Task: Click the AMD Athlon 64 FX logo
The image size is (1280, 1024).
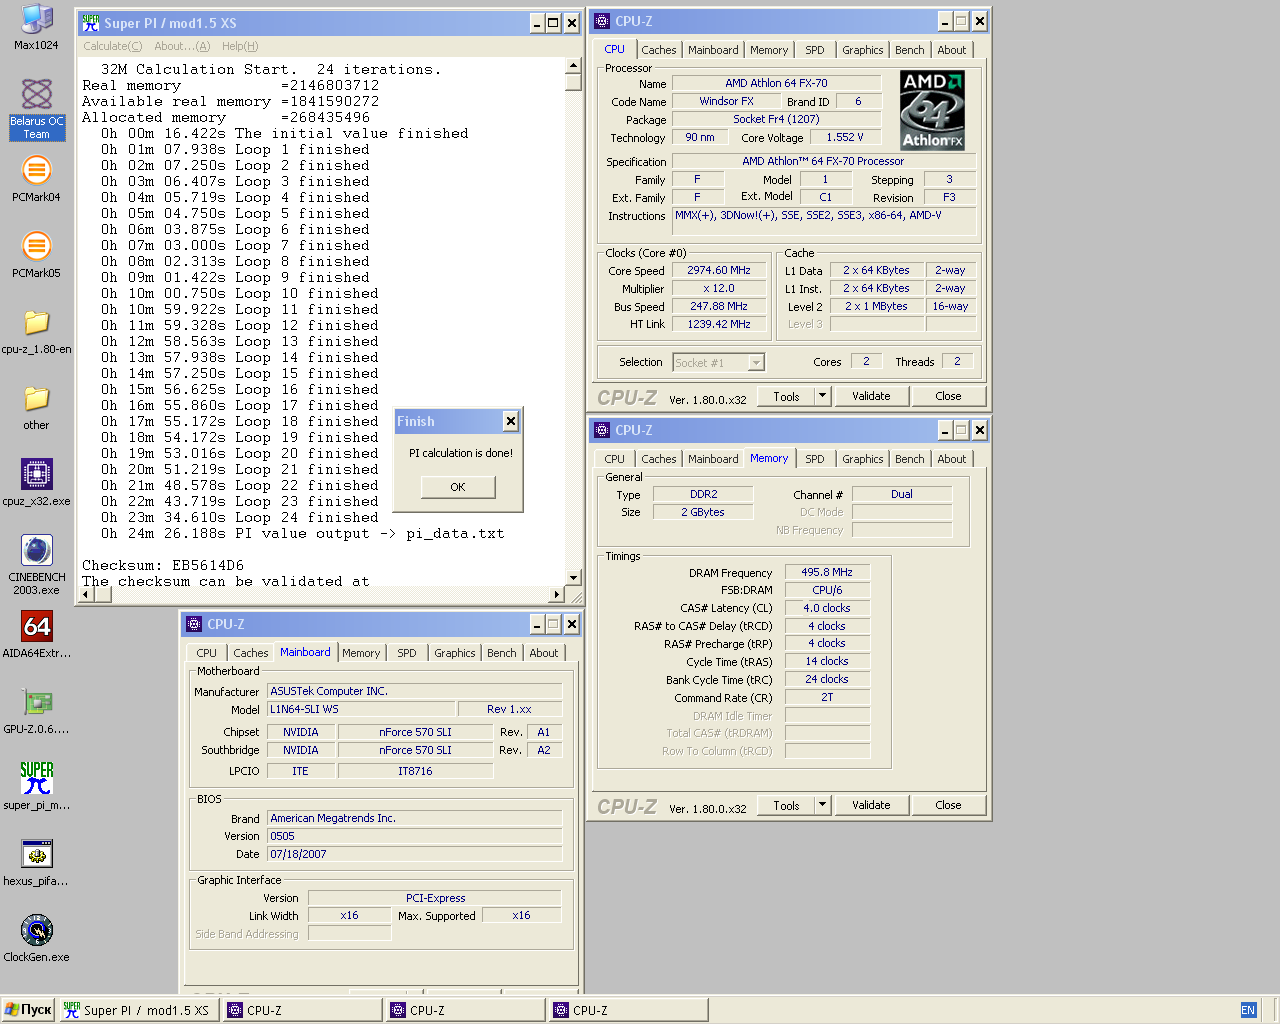Action: (932, 110)
